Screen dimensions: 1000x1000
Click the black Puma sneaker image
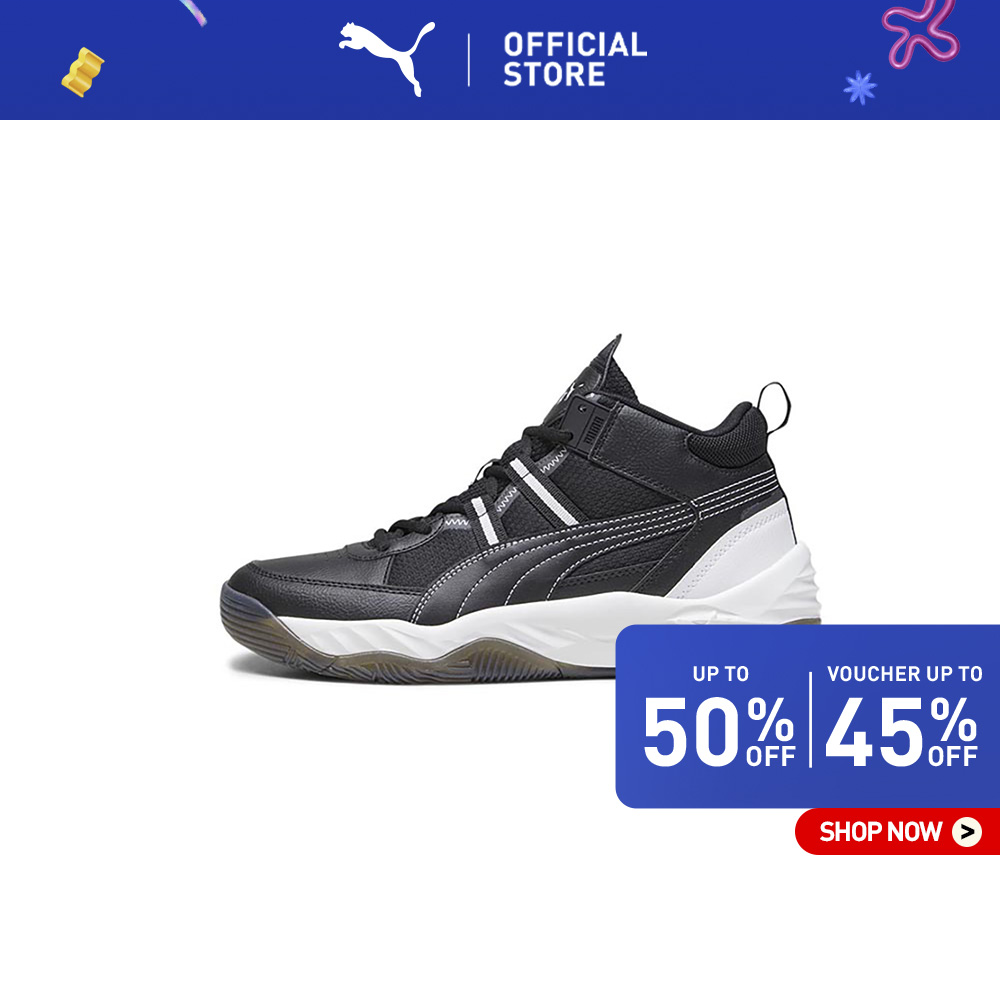click(x=520, y=509)
